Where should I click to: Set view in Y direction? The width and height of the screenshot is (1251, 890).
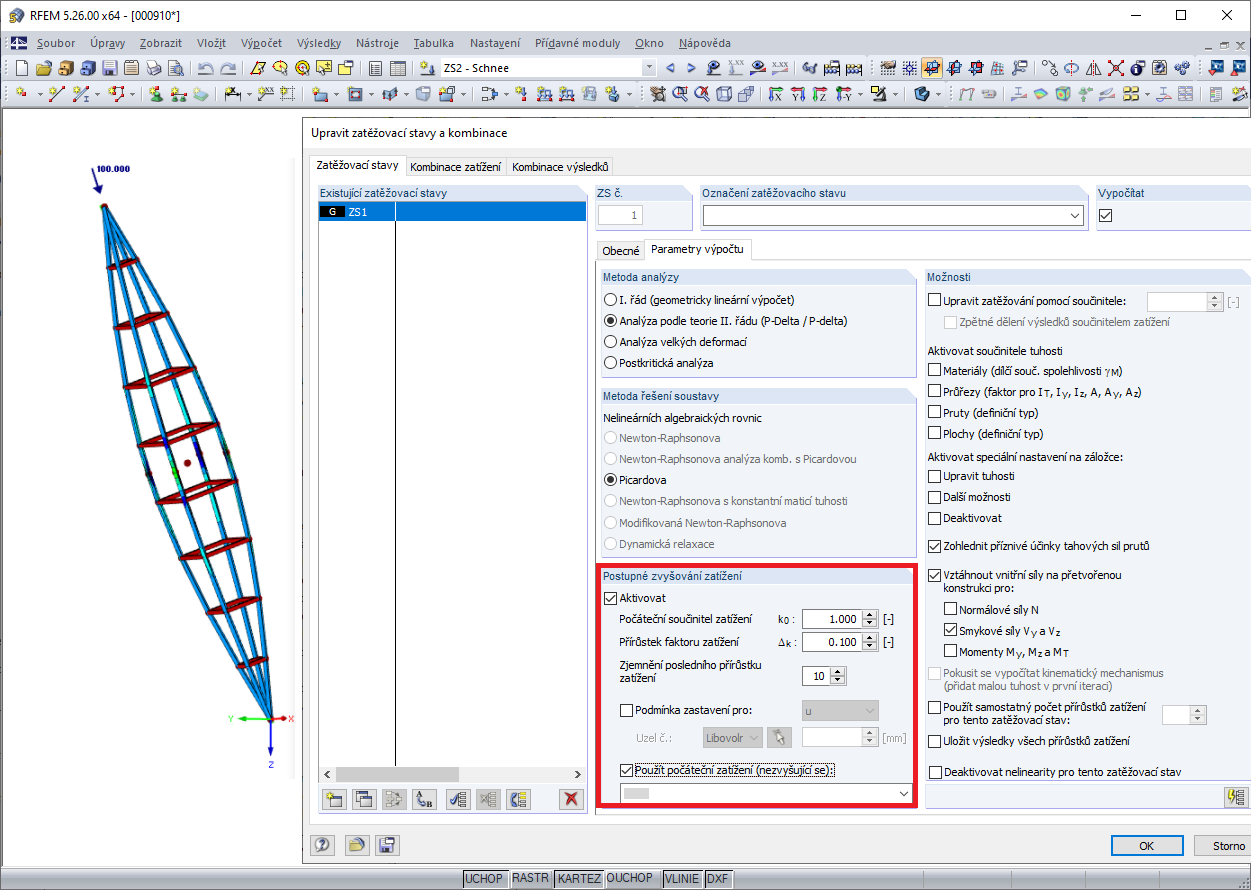point(797,94)
